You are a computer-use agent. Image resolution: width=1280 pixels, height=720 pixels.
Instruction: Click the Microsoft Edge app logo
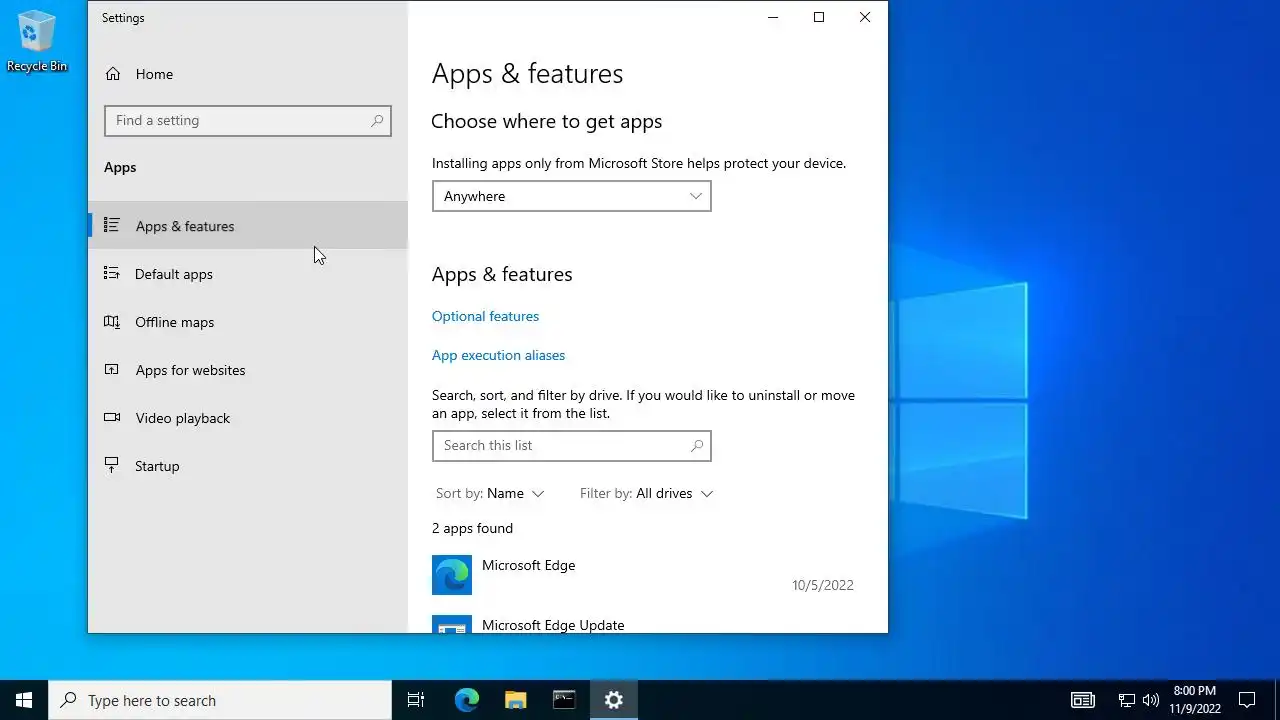coord(452,575)
